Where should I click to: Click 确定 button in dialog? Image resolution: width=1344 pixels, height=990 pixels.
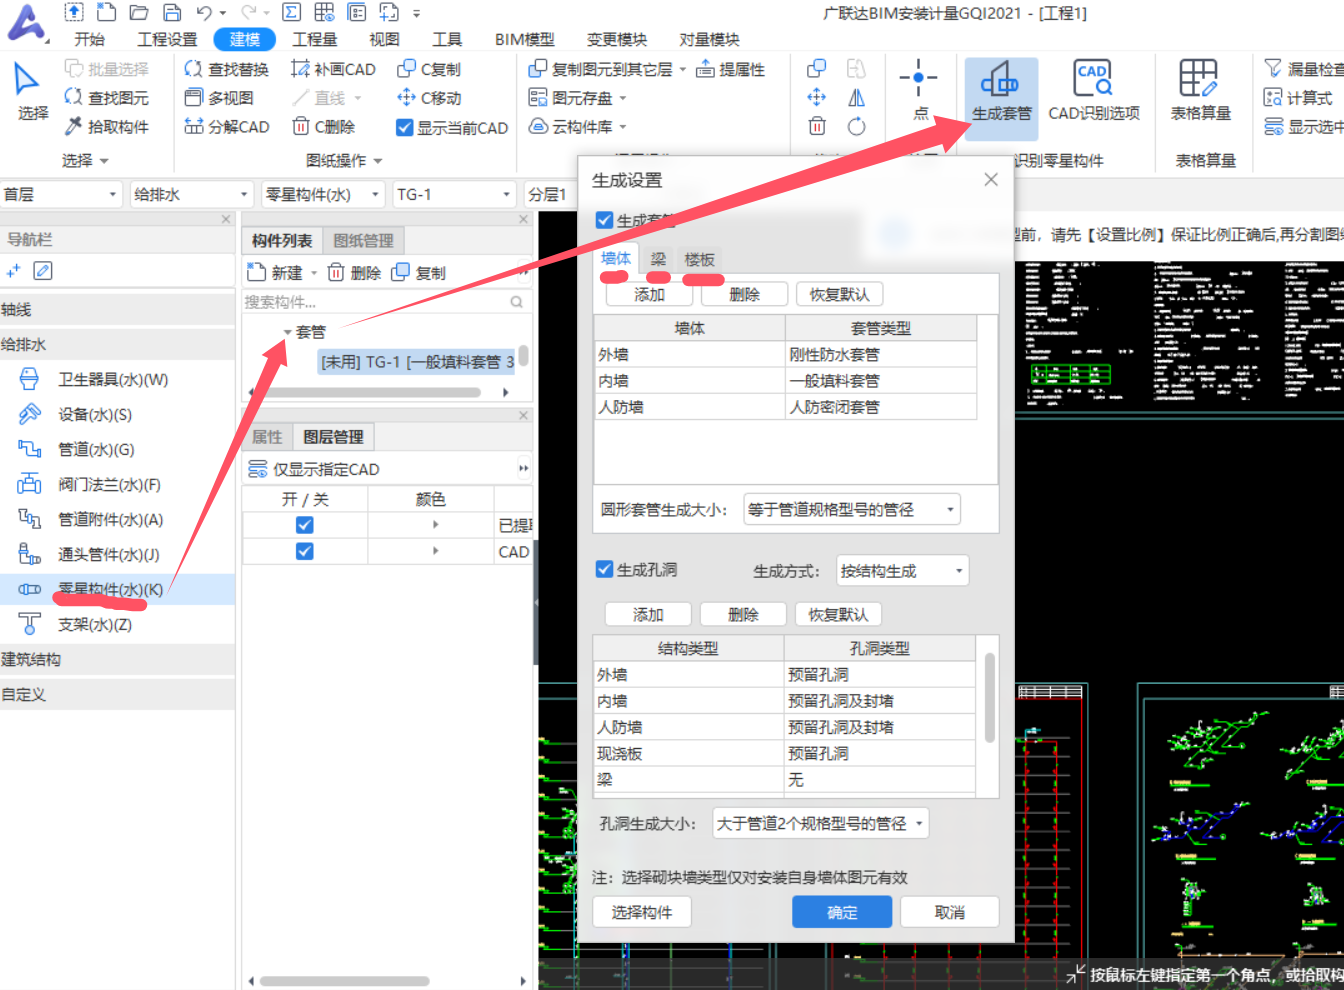[x=842, y=912]
